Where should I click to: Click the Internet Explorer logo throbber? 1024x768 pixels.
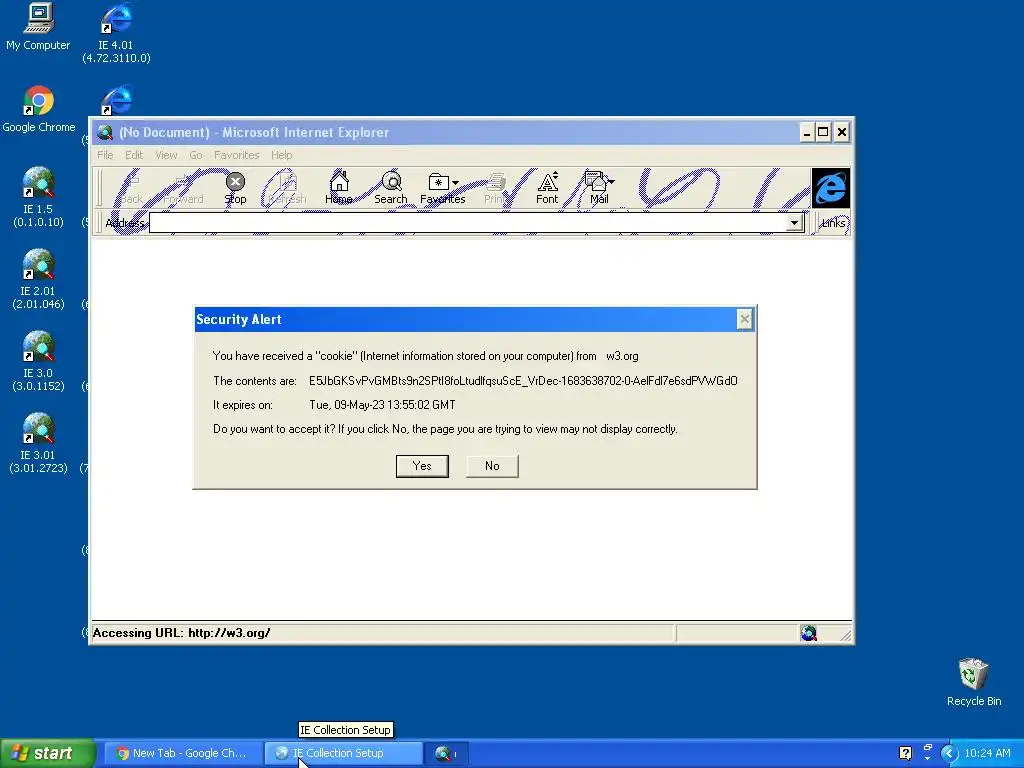tap(831, 188)
